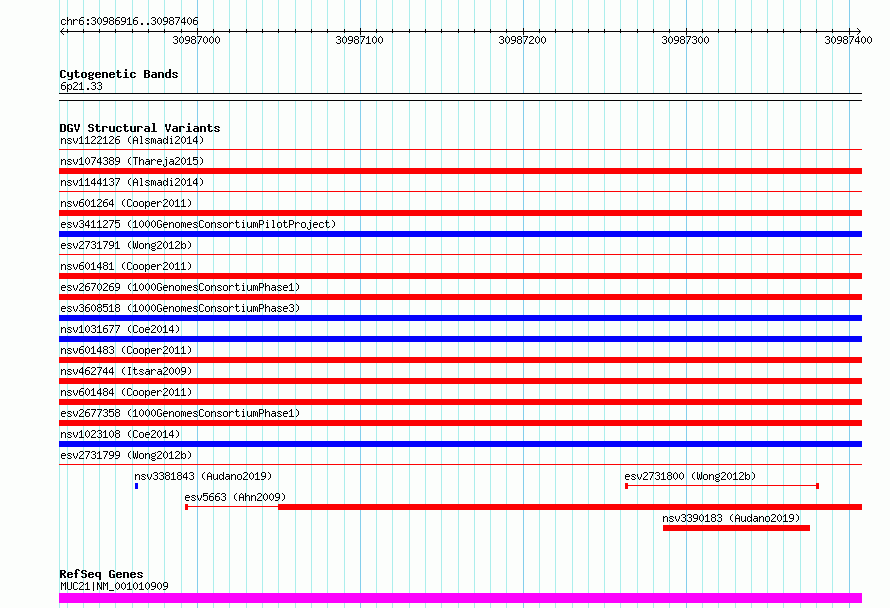
Task: Click the 30987000 ruler tick label
Action: pos(196,40)
